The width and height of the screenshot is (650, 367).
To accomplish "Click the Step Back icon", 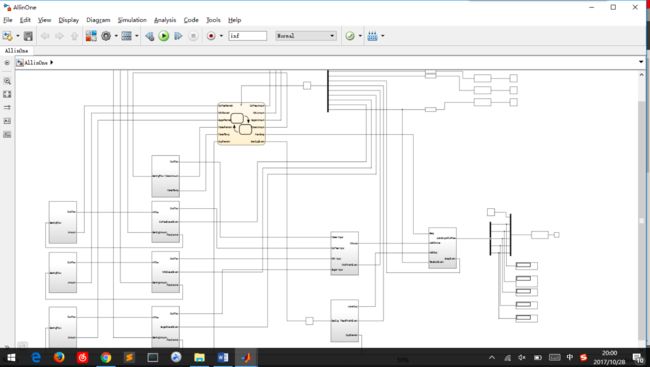I will click(150, 36).
